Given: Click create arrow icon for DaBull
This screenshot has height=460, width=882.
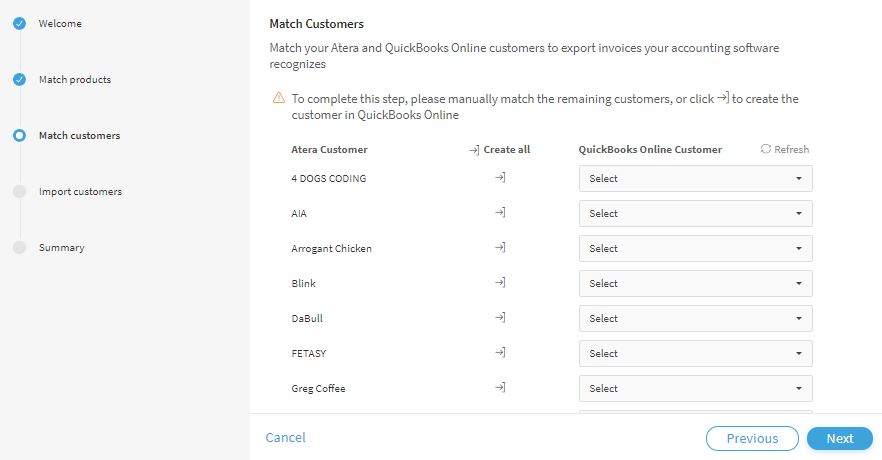Looking at the screenshot, I should point(500,318).
